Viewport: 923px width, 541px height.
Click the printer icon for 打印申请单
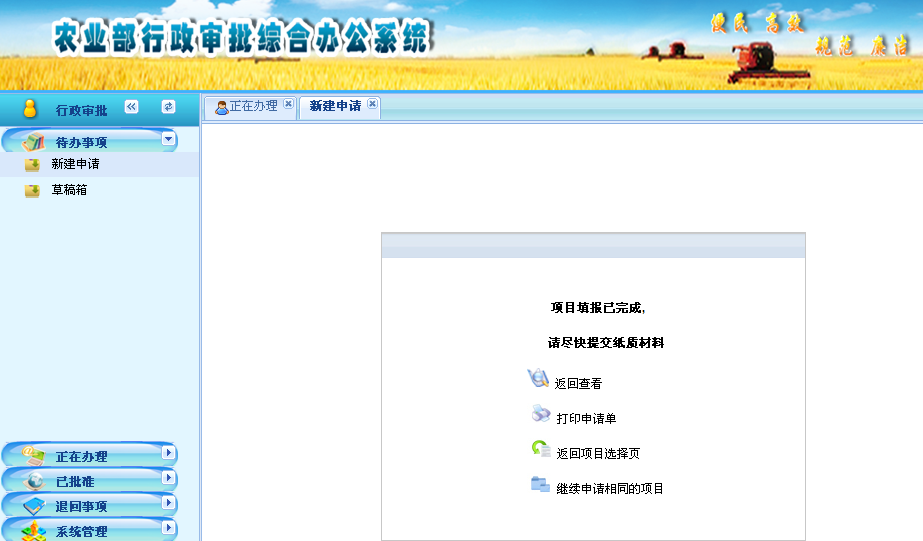tap(540, 414)
